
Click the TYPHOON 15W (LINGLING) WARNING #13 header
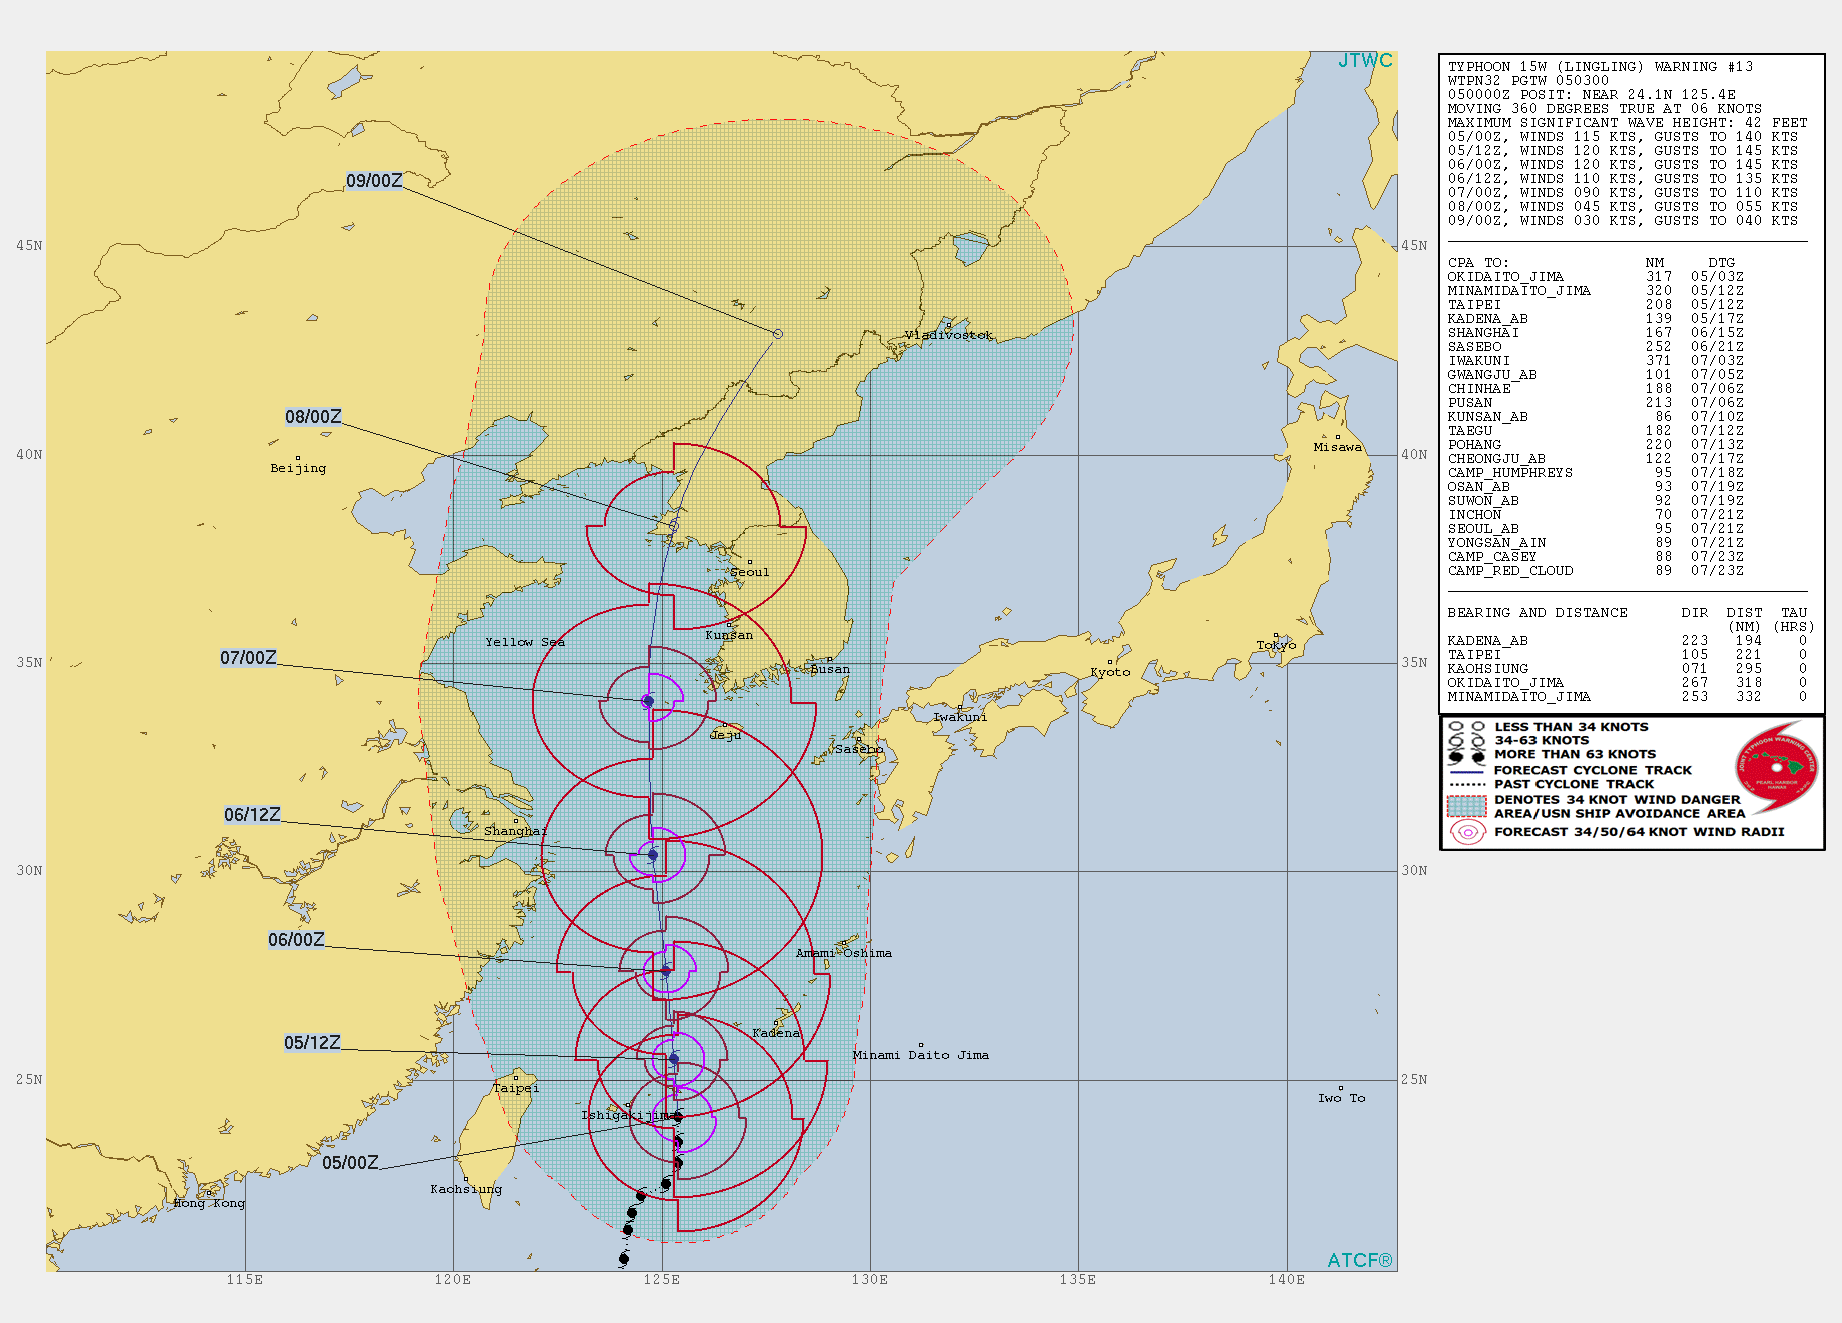pos(1600,67)
